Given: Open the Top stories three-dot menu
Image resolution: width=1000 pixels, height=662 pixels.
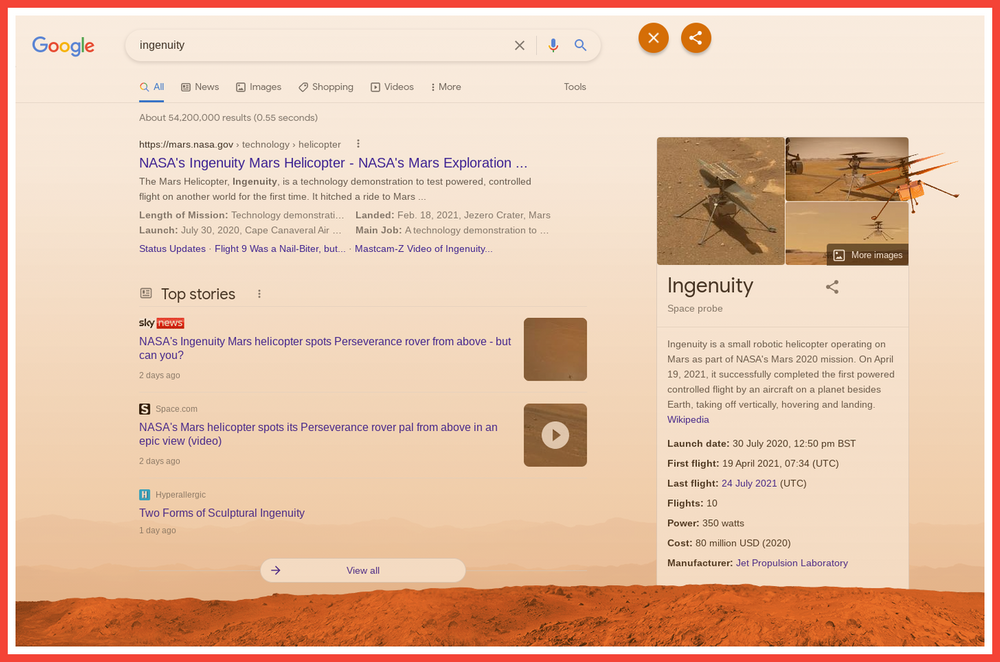Looking at the screenshot, I should click(259, 294).
